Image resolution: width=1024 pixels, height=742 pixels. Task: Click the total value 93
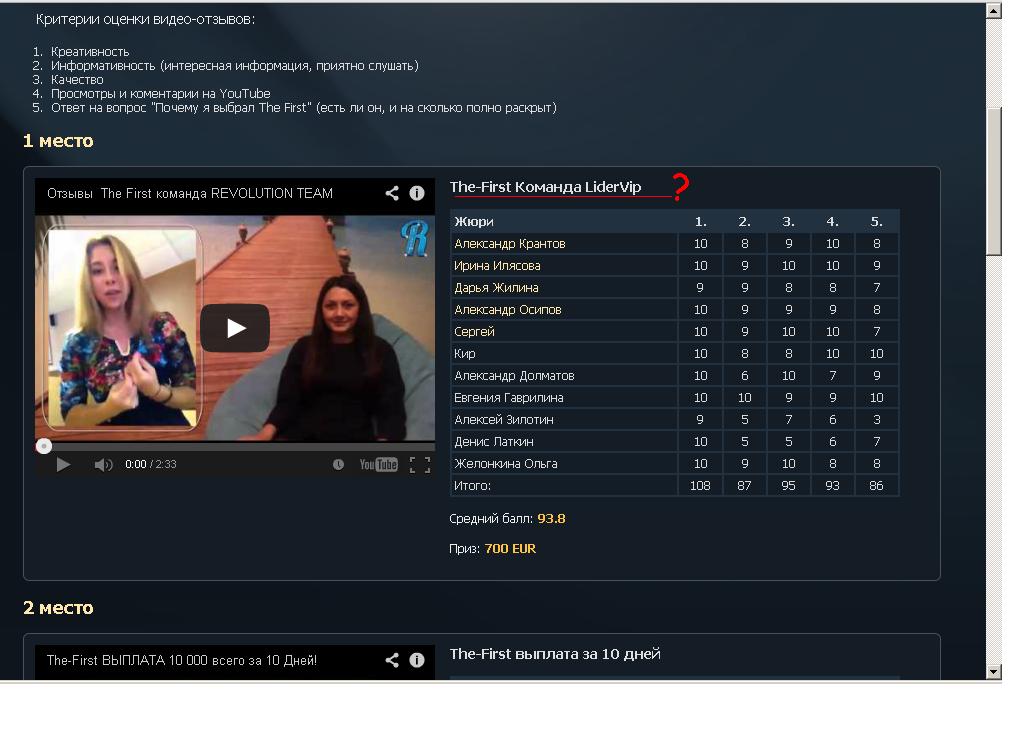(832, 485)
